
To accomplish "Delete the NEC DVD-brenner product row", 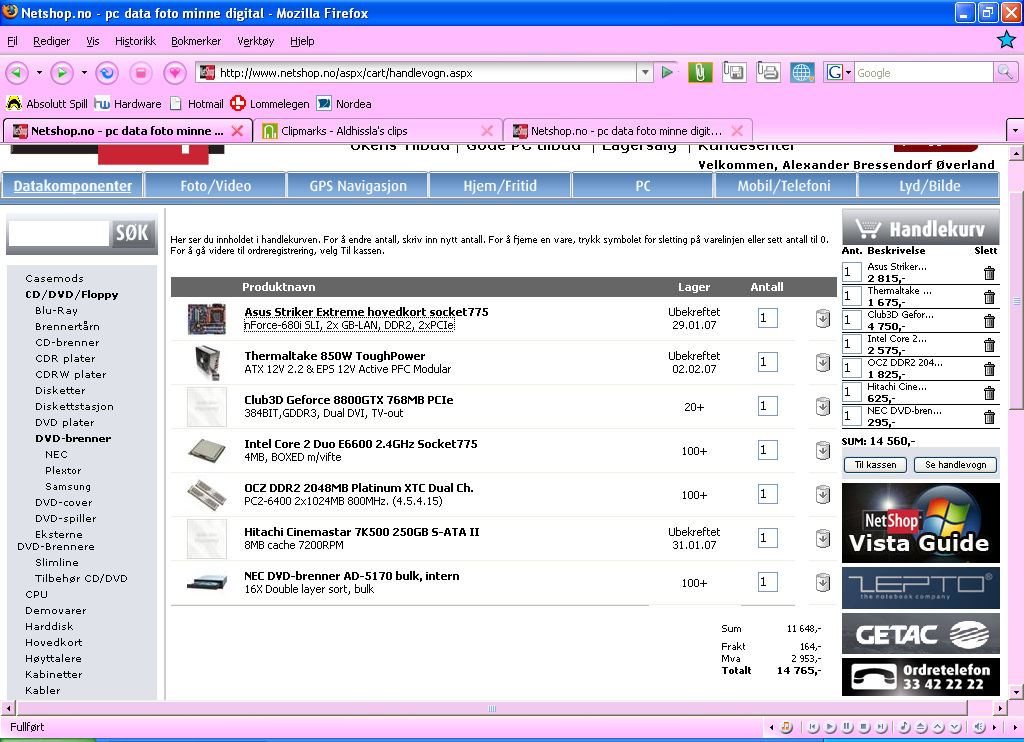I will point(823,582).
